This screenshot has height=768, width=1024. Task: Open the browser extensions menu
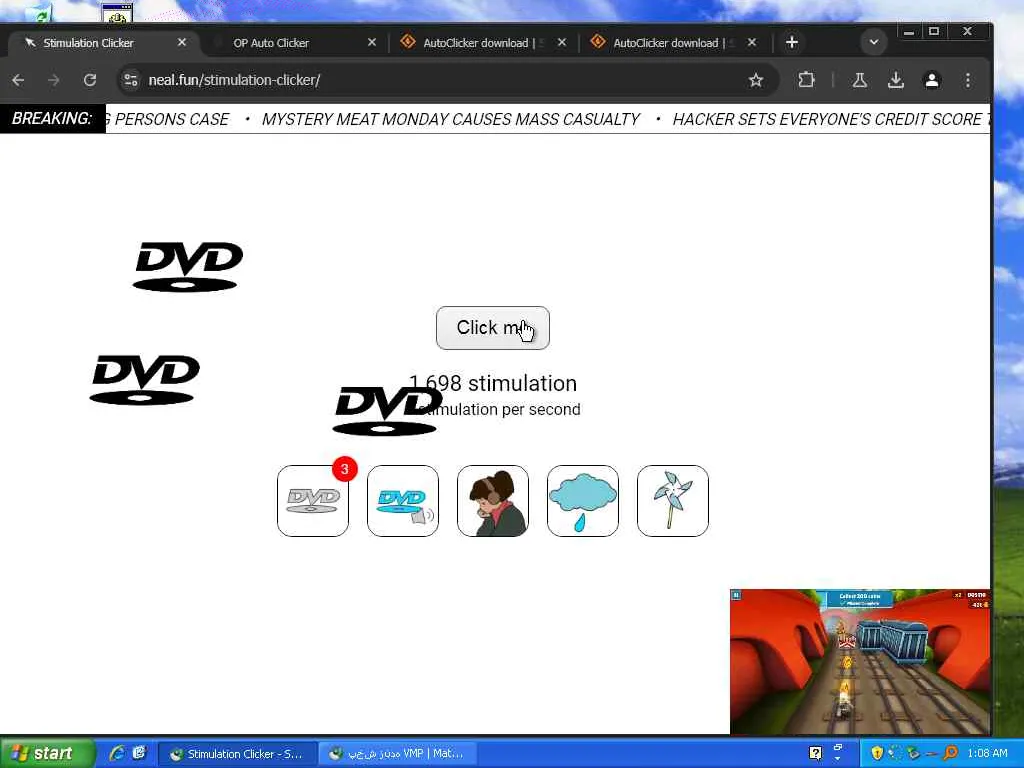coord(807,80)
